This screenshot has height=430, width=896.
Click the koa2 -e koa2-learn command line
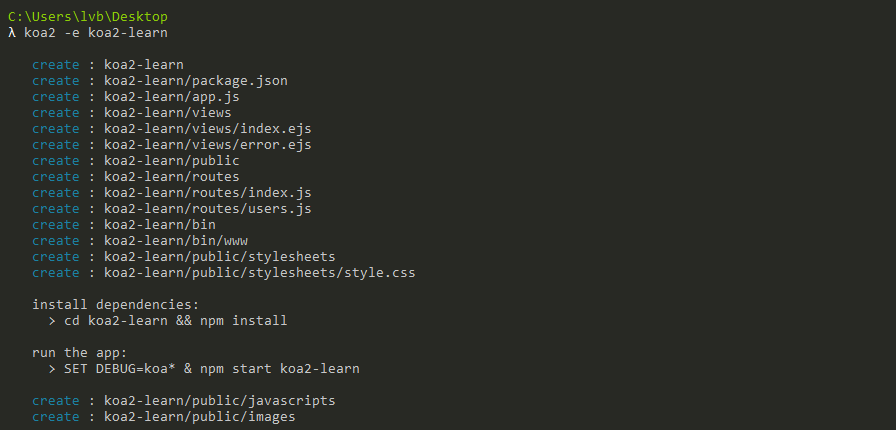tap(95, 33)
